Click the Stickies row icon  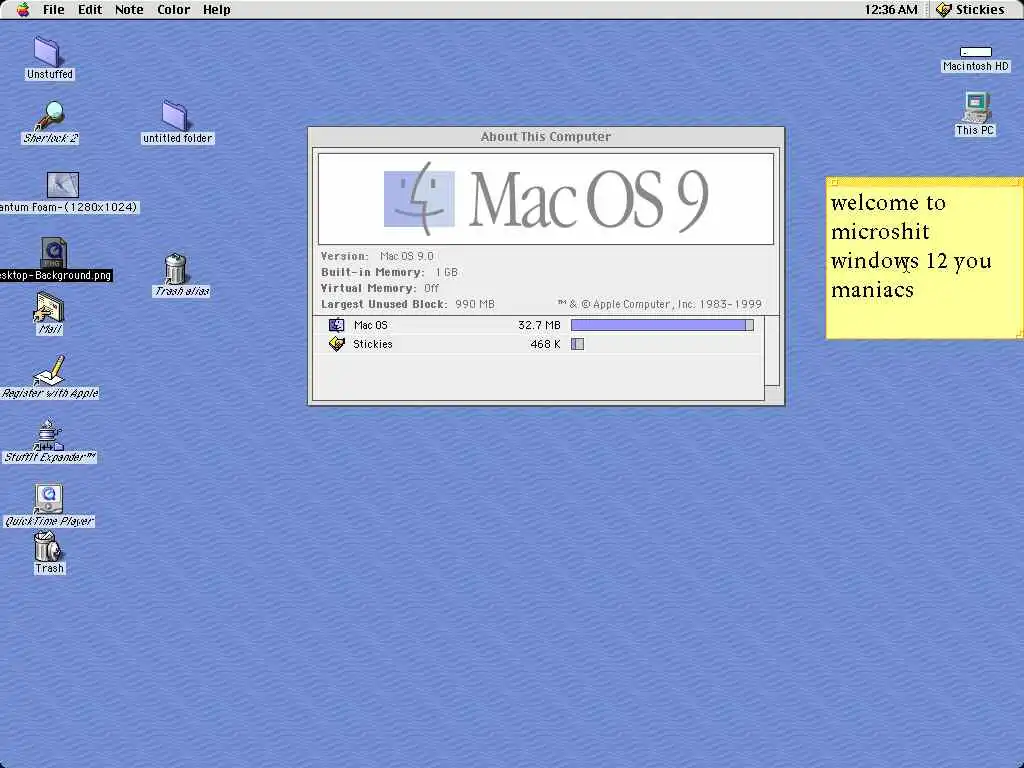coord(336,344)
